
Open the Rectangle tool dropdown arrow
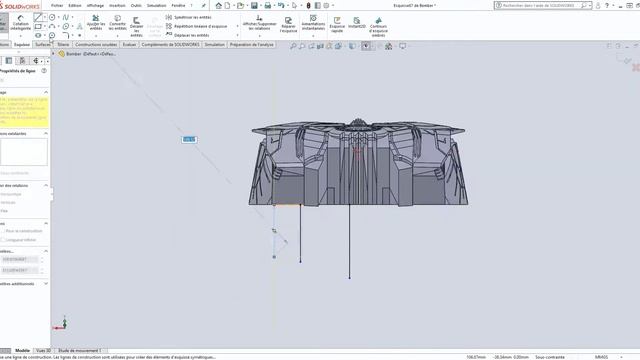pyautogui.click(x=45, y=27)
